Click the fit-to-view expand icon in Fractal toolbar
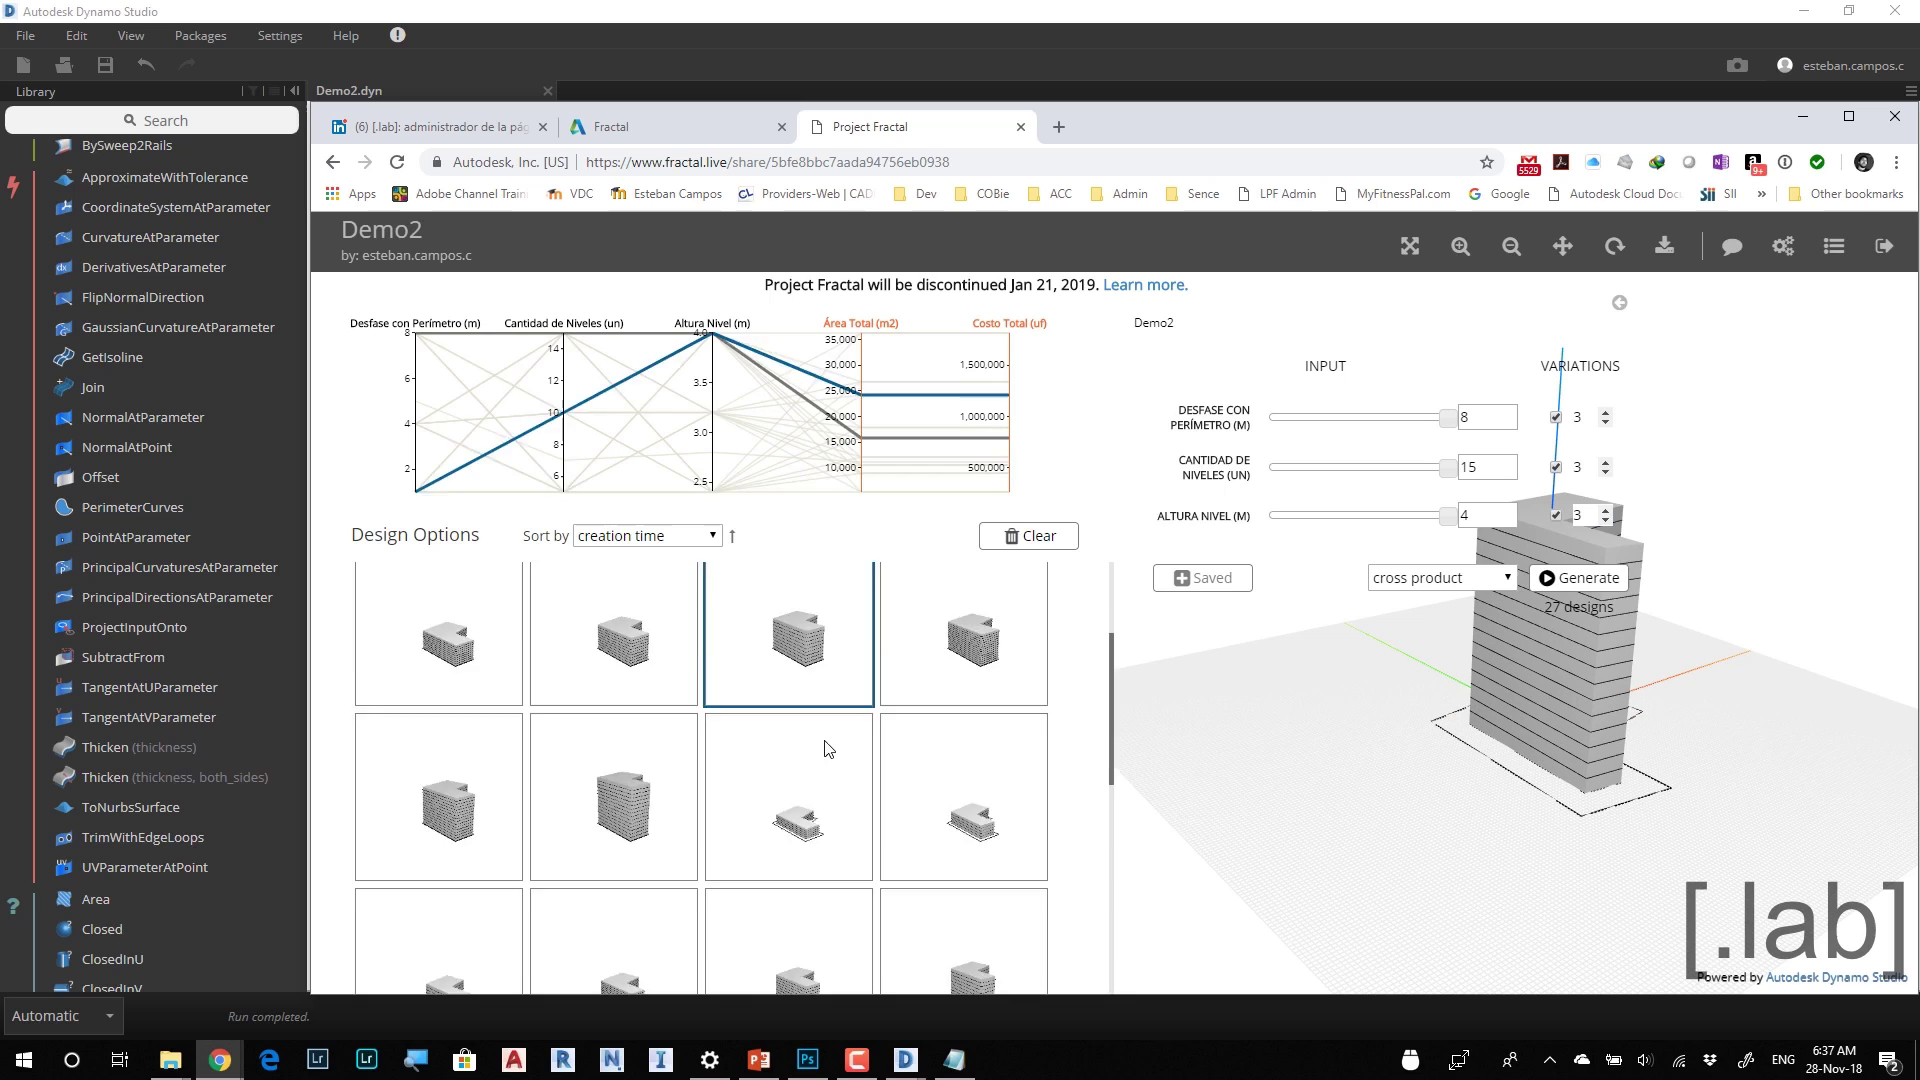This screenshot has width=1920, height=1080. [x=1410, y=246]
